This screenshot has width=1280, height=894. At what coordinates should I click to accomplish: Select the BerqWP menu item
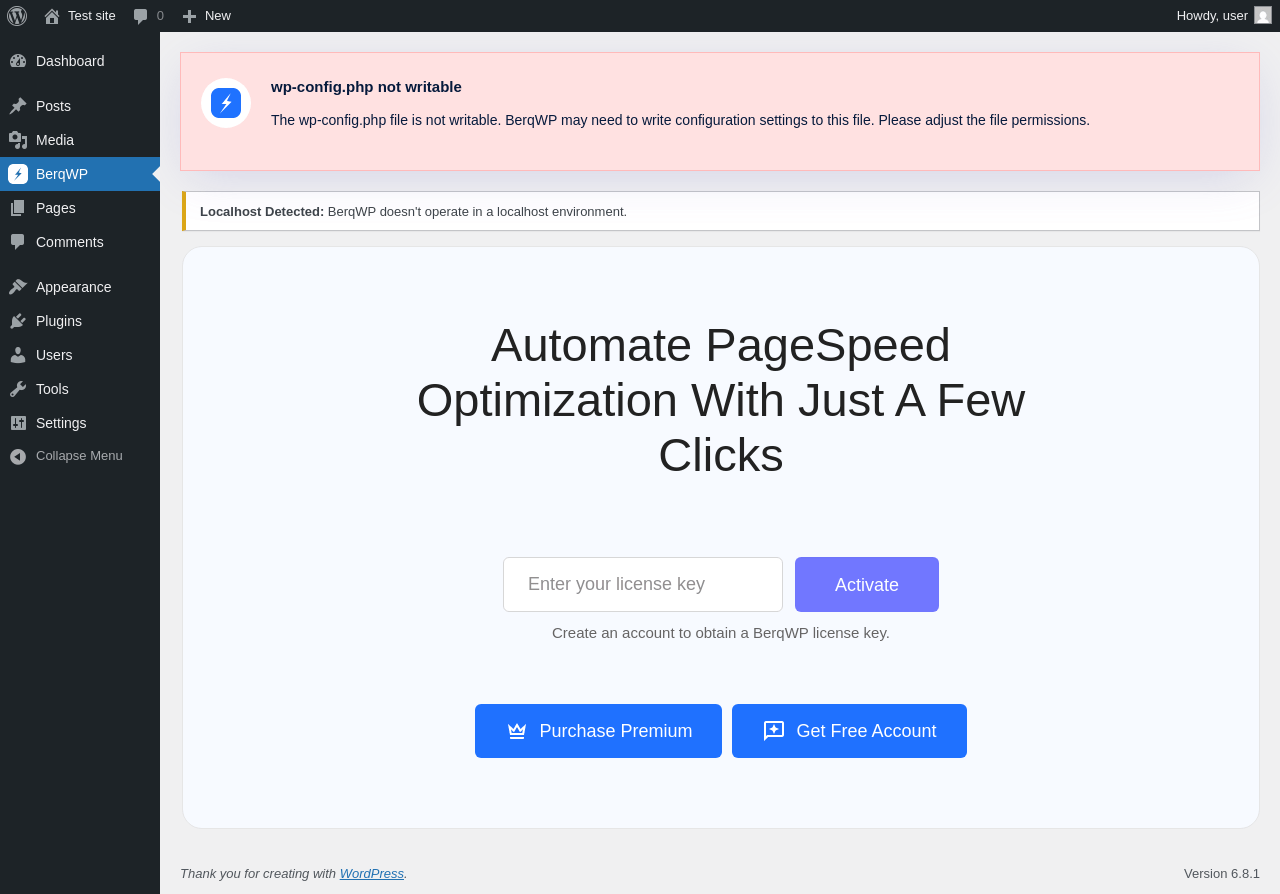(x=80, y=174)
